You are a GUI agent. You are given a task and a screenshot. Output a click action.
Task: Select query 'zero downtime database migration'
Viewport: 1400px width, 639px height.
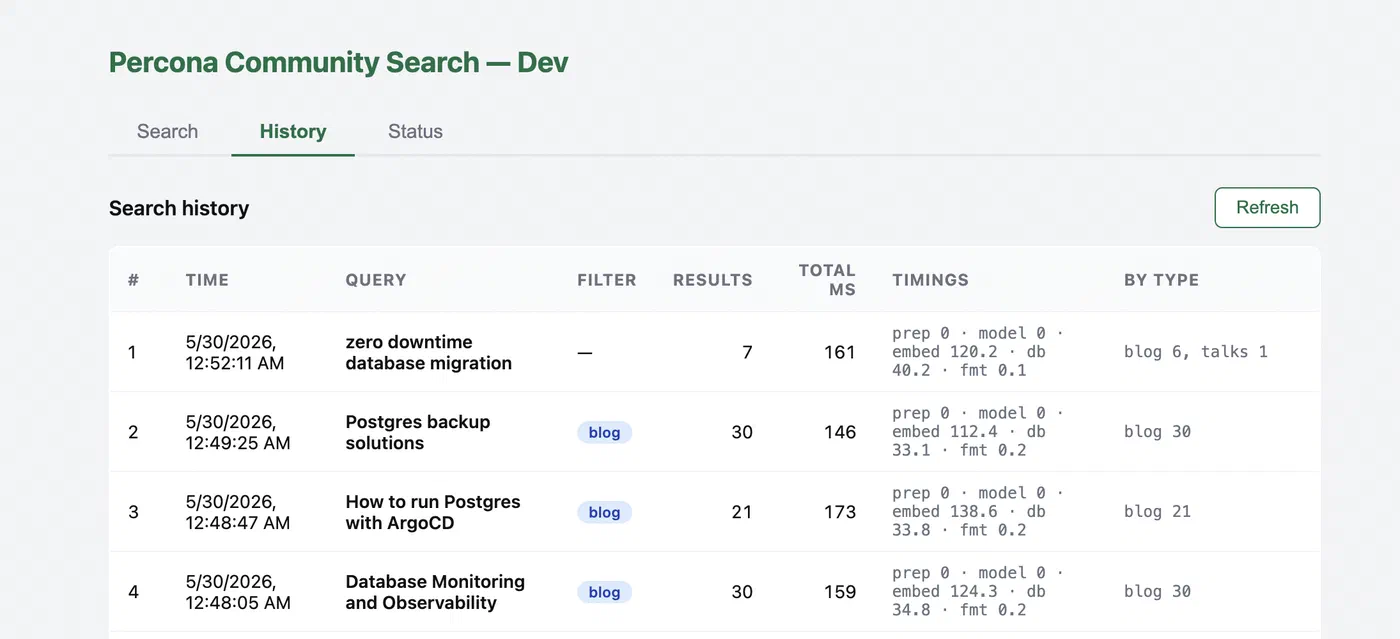pos(429,352)
